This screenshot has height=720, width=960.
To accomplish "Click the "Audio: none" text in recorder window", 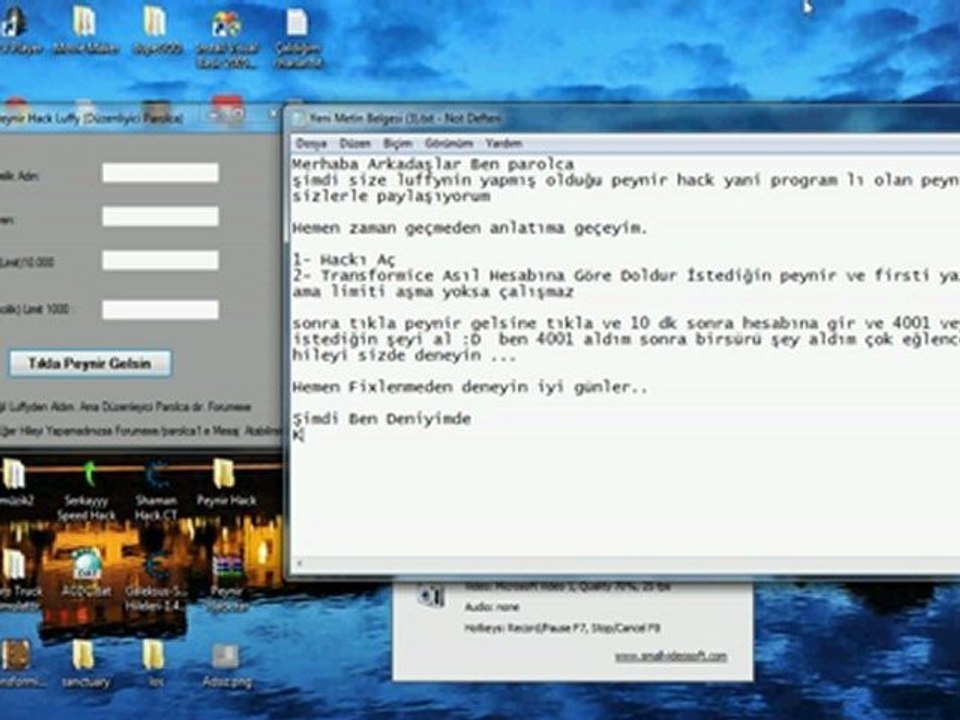I will [492, 607].
